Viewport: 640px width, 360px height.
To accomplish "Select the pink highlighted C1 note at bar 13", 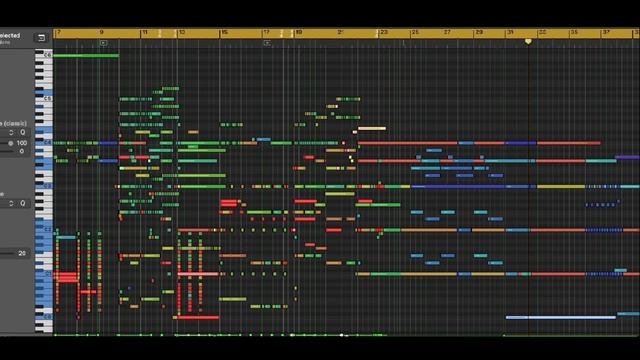I will click(x=198, y=274).
